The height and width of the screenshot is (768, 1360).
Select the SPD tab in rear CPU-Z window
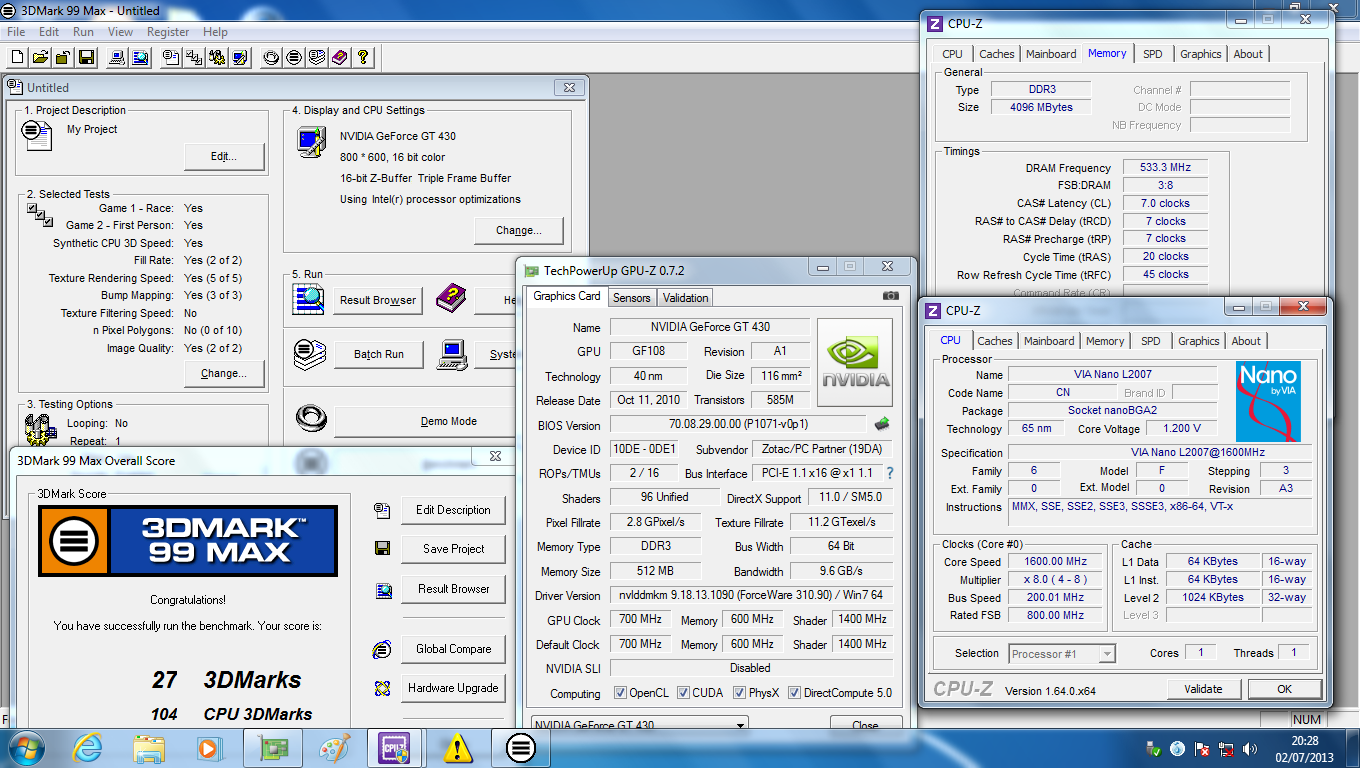(x=1153, y=54)
